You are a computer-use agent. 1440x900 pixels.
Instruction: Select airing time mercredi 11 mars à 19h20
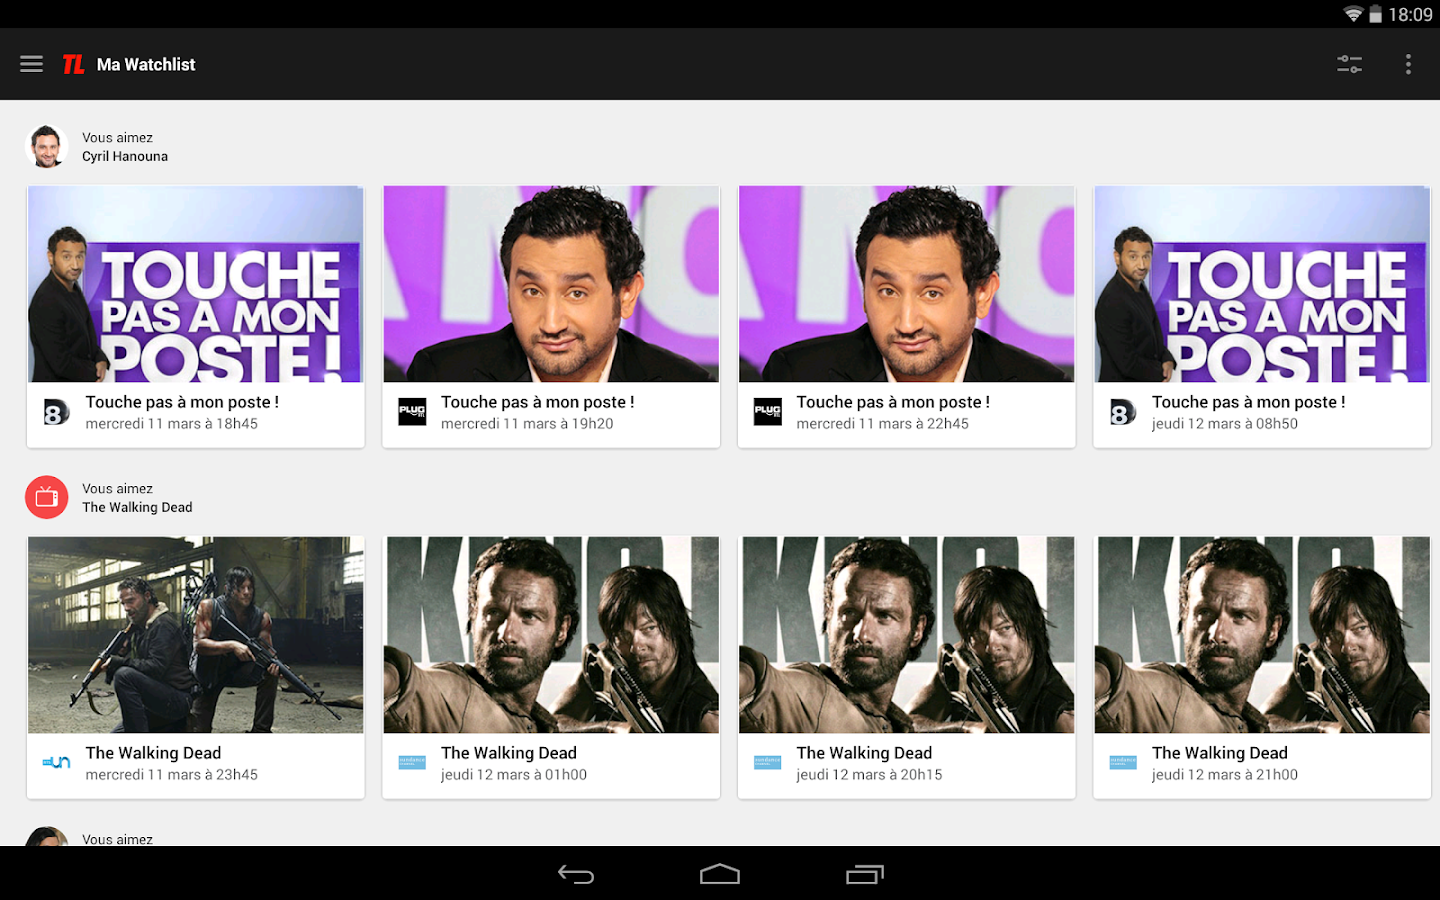[x=527, y=424]
